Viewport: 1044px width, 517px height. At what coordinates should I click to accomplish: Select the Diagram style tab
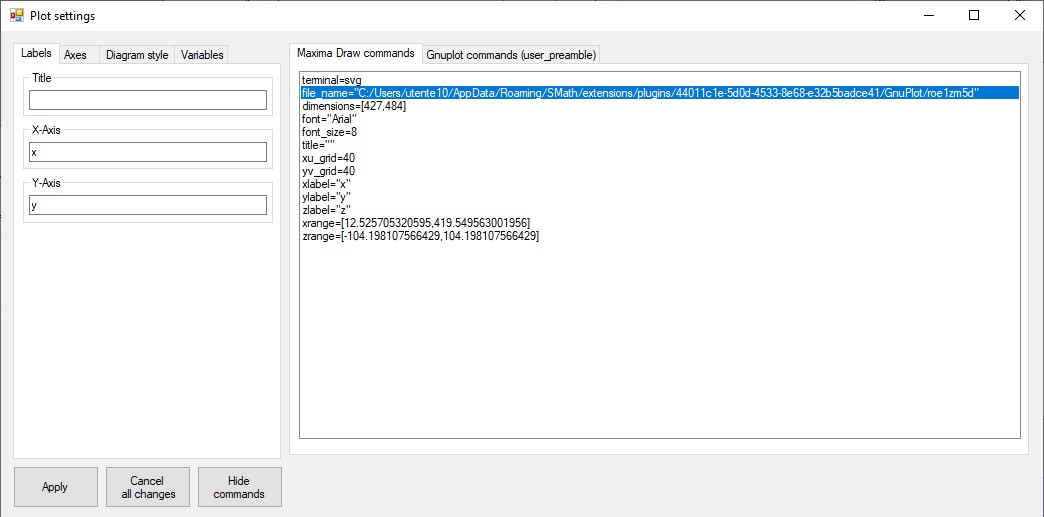pyautogui.click(x=137, y=55)
